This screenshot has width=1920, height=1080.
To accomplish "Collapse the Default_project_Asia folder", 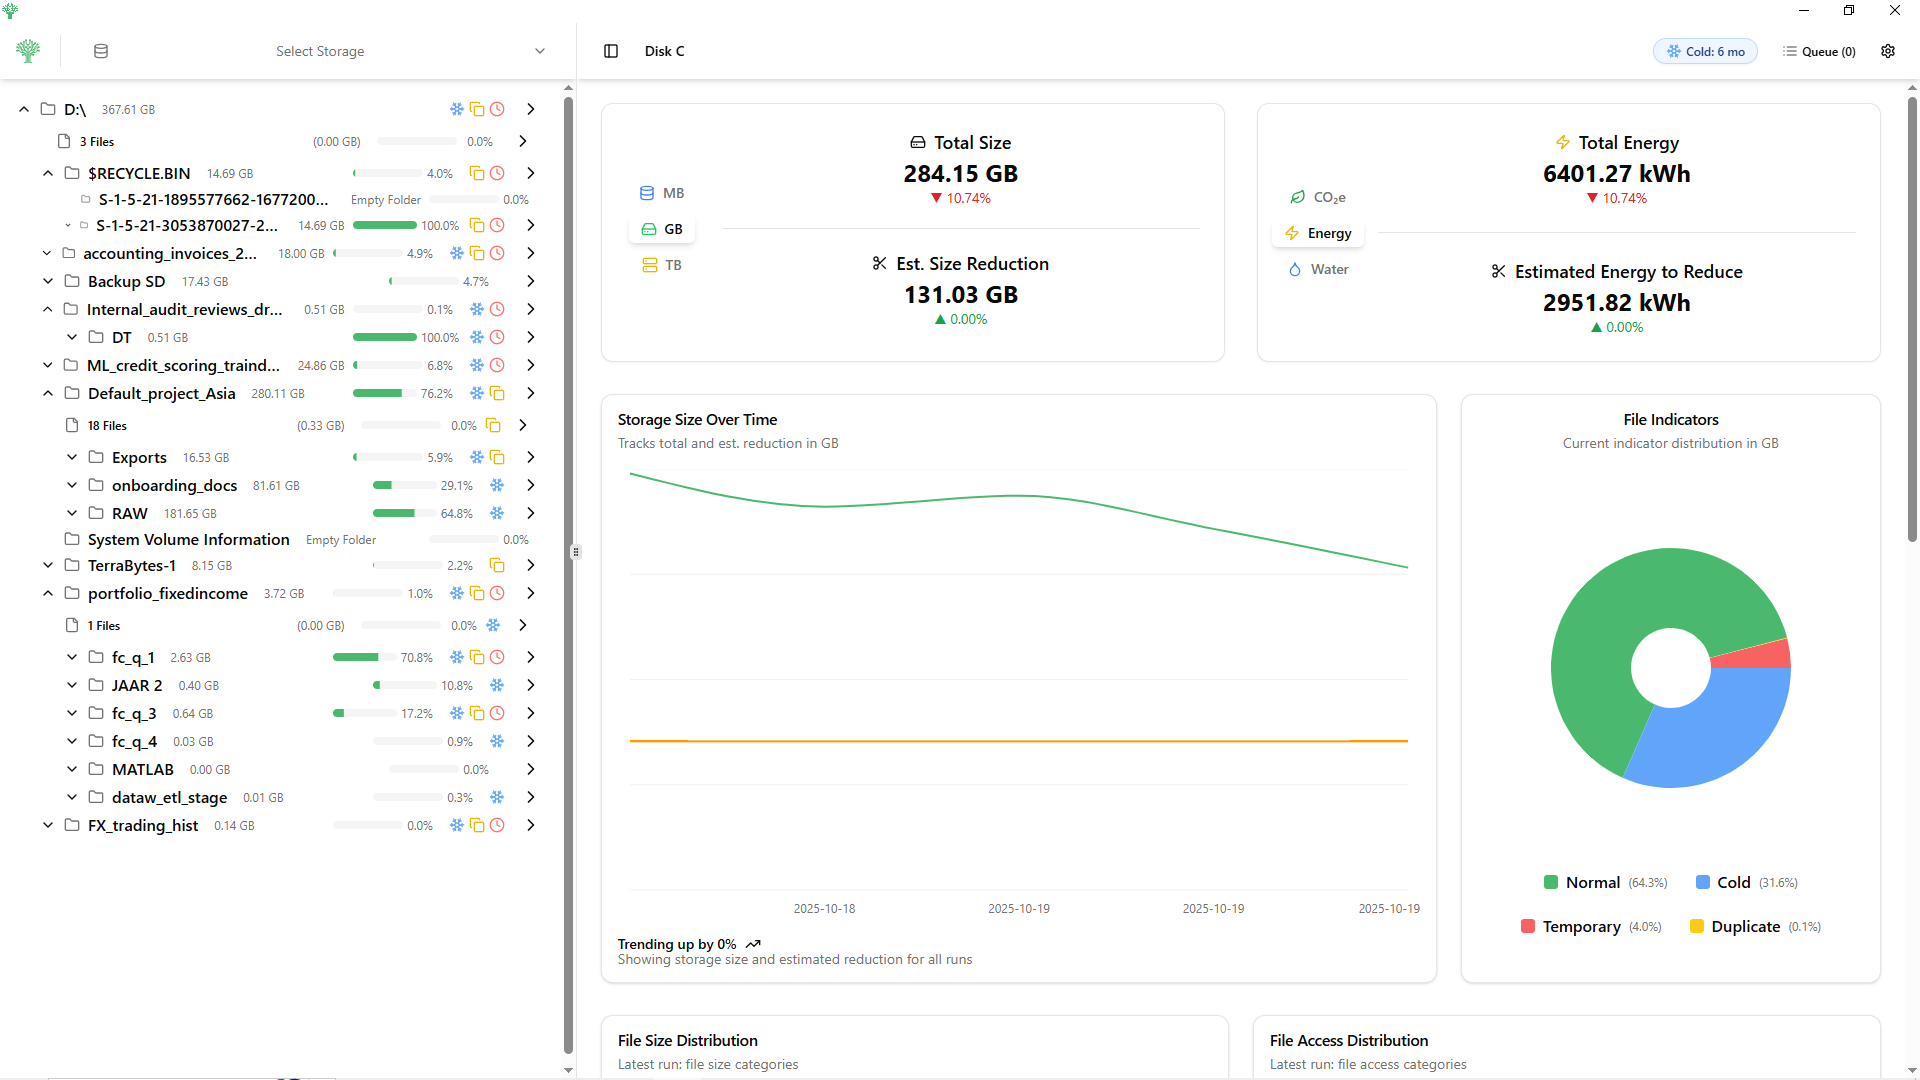I will click(48, 393).
